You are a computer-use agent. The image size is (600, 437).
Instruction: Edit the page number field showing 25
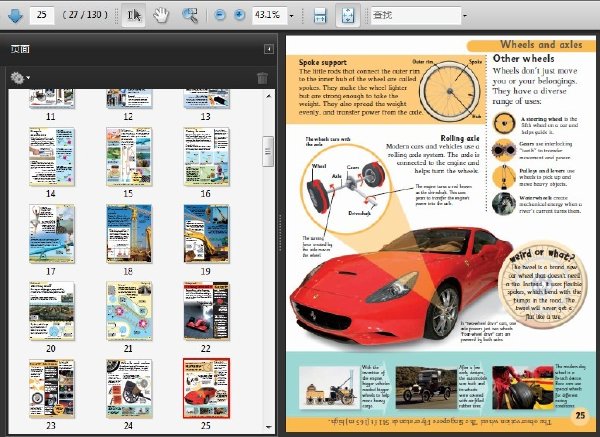(x=42, y=15)
